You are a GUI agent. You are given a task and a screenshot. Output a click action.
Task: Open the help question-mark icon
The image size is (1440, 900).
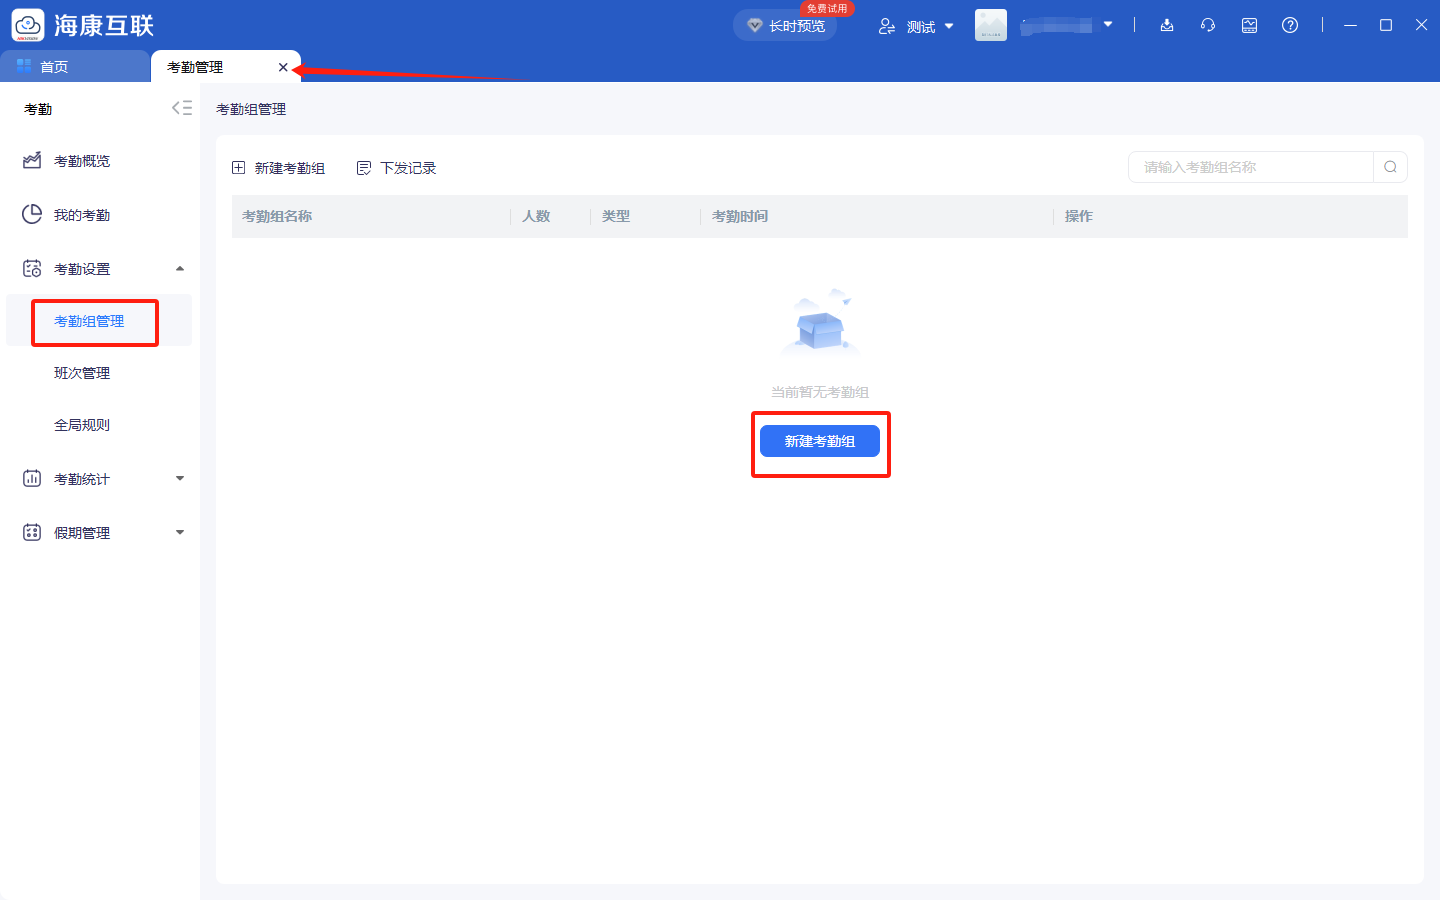pos(1290,25)
